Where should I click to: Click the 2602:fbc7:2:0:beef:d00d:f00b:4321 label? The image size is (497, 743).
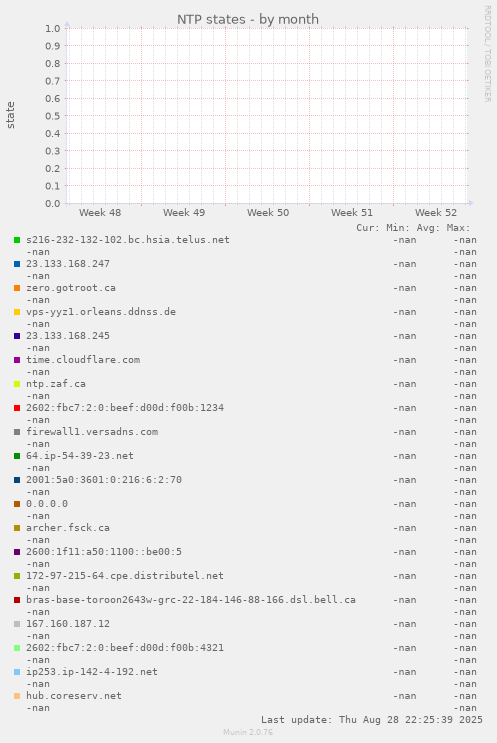[125, 648]
